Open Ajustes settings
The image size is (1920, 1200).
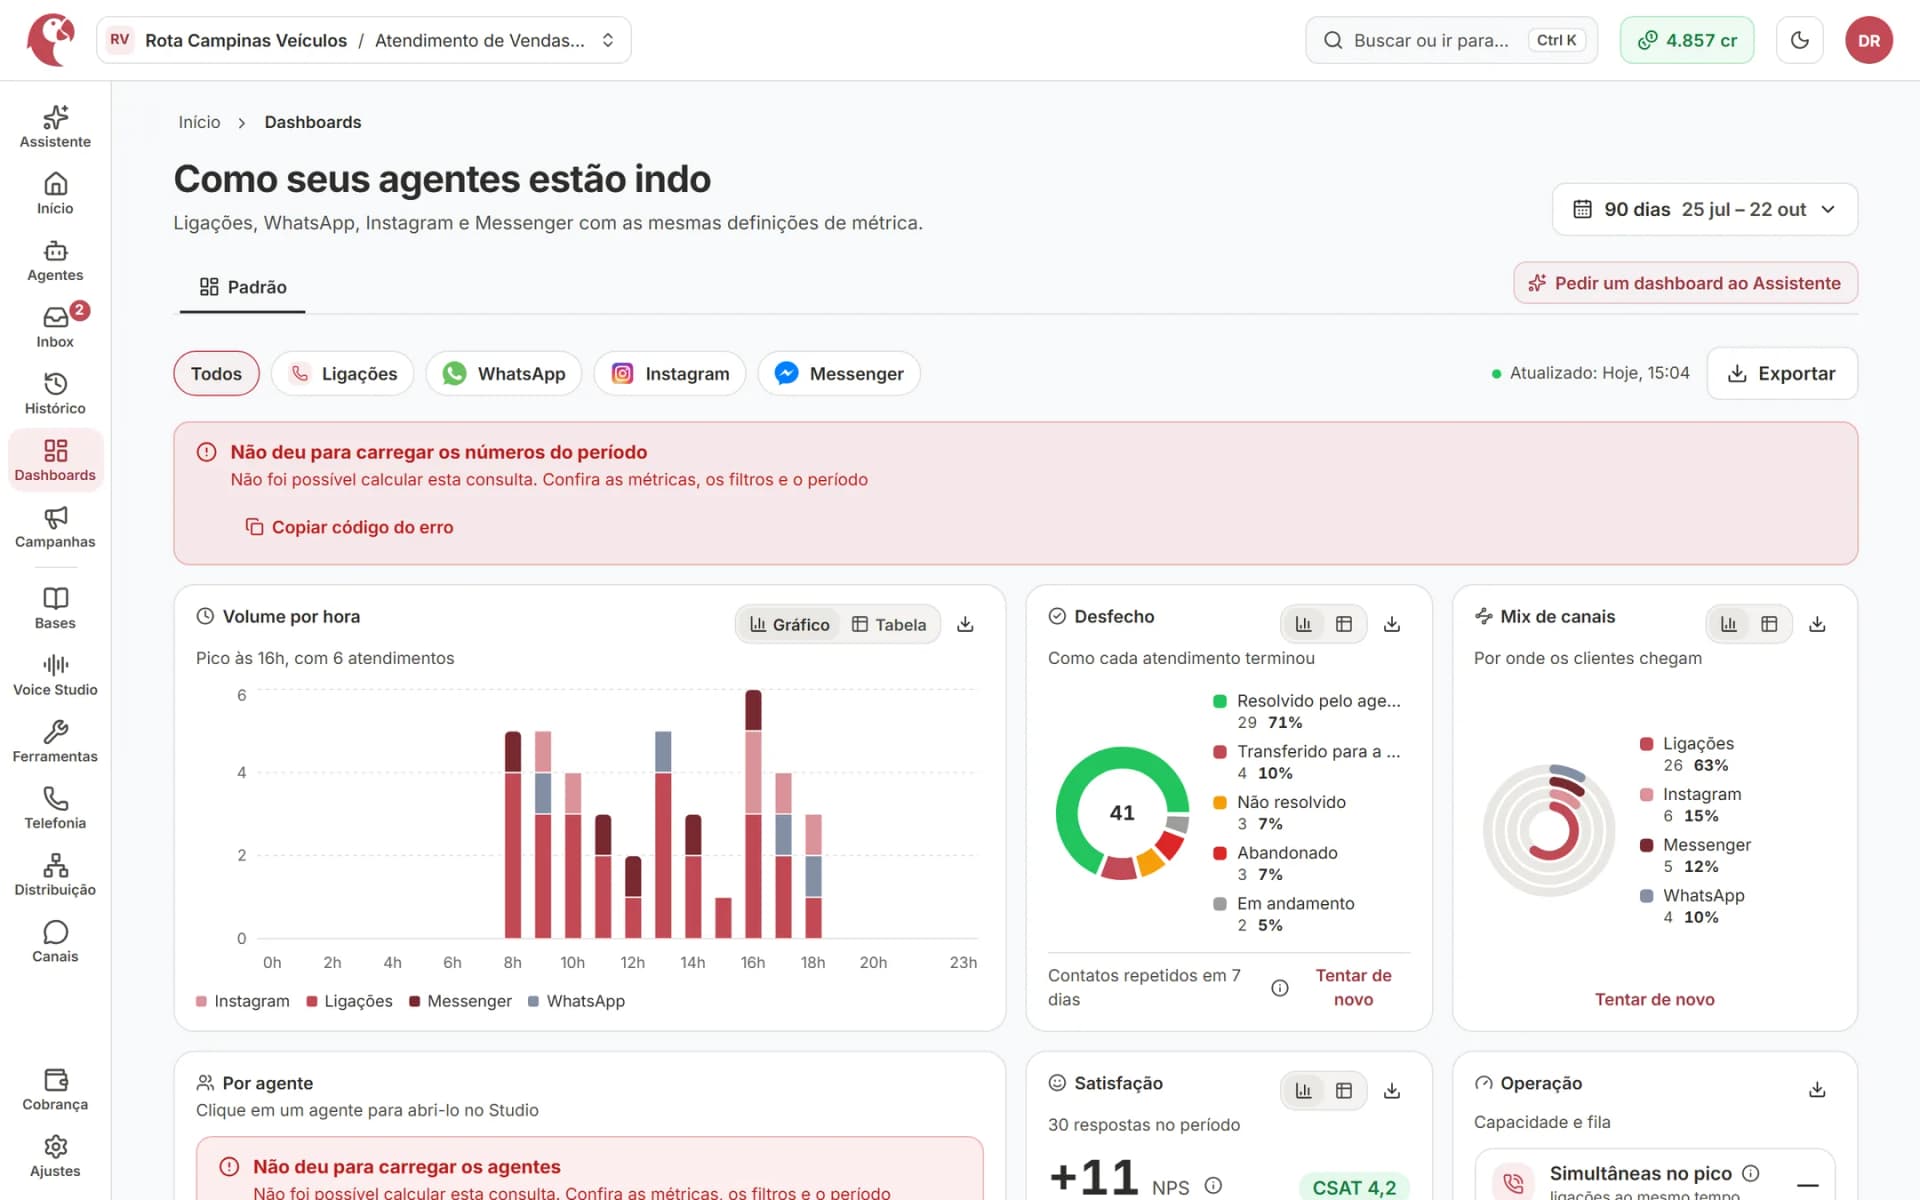55,1156
